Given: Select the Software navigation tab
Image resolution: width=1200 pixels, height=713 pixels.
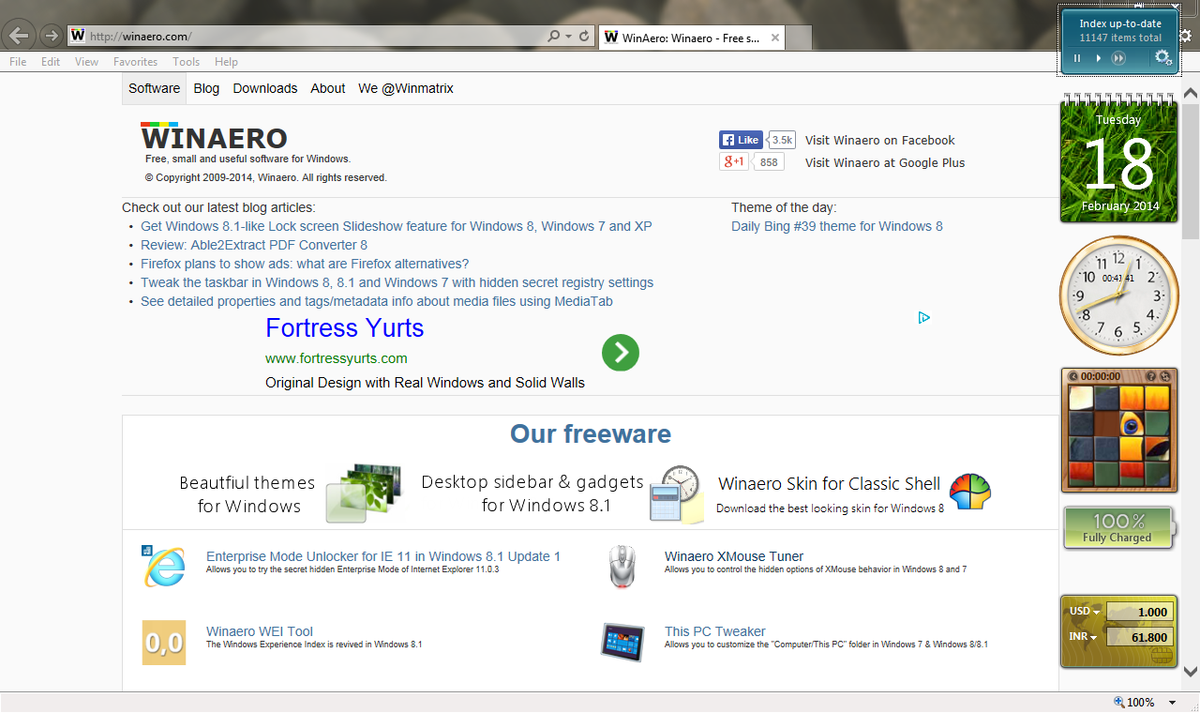Looking at the screenshot, I should [154, 88].
